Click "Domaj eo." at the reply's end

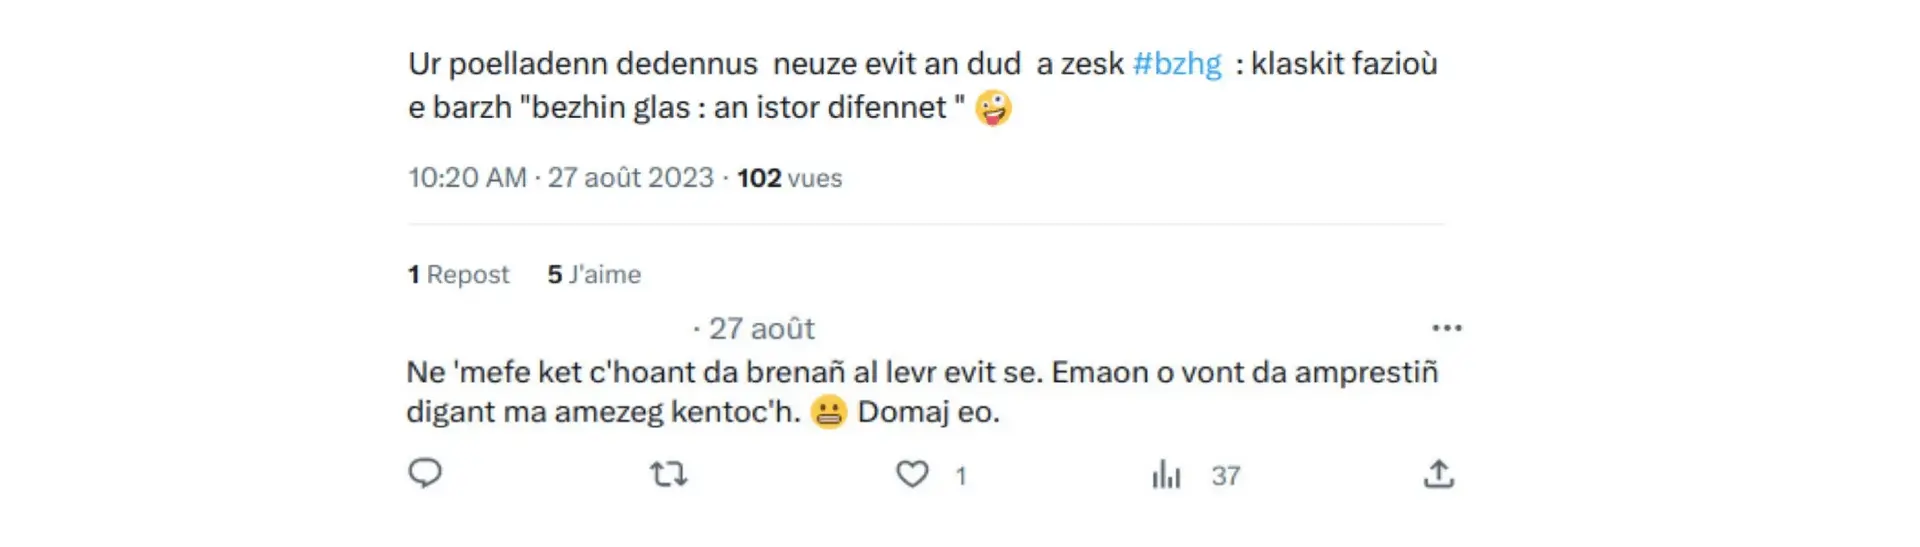[x=928, y=412]
